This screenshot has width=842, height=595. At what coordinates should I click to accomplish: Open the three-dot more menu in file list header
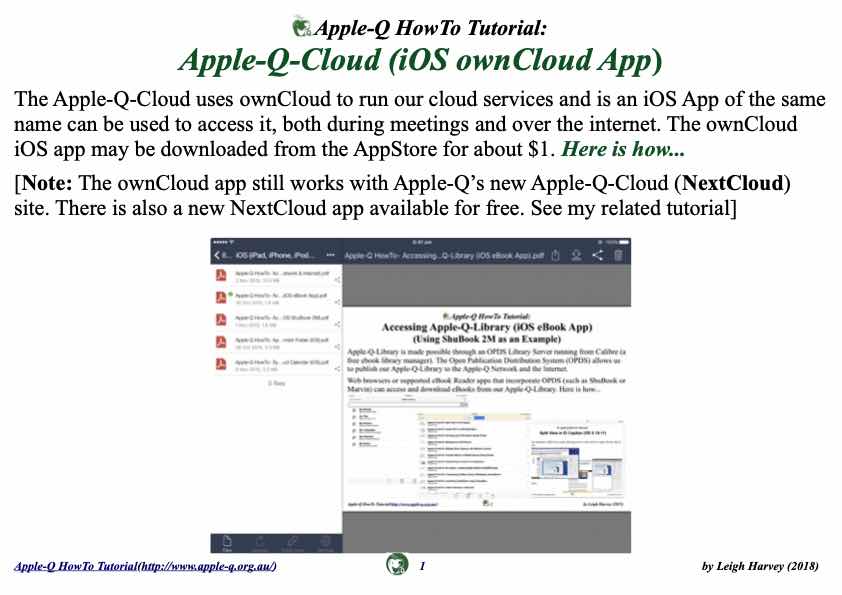(x=330, y=255)
